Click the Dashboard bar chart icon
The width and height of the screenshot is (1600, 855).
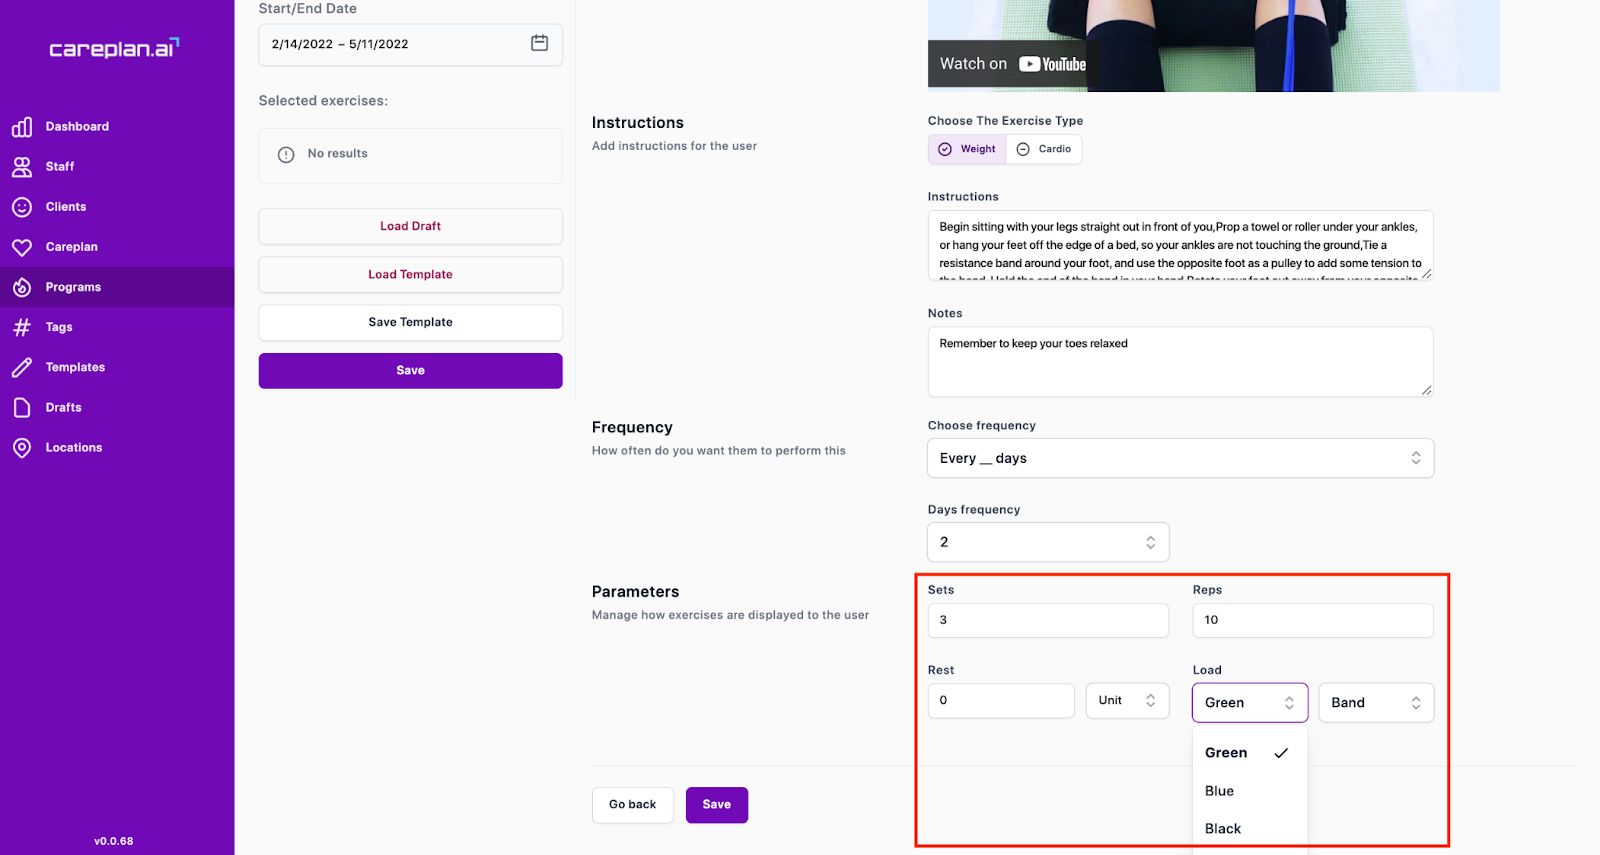pyautogui.click(x=22, y=127)
